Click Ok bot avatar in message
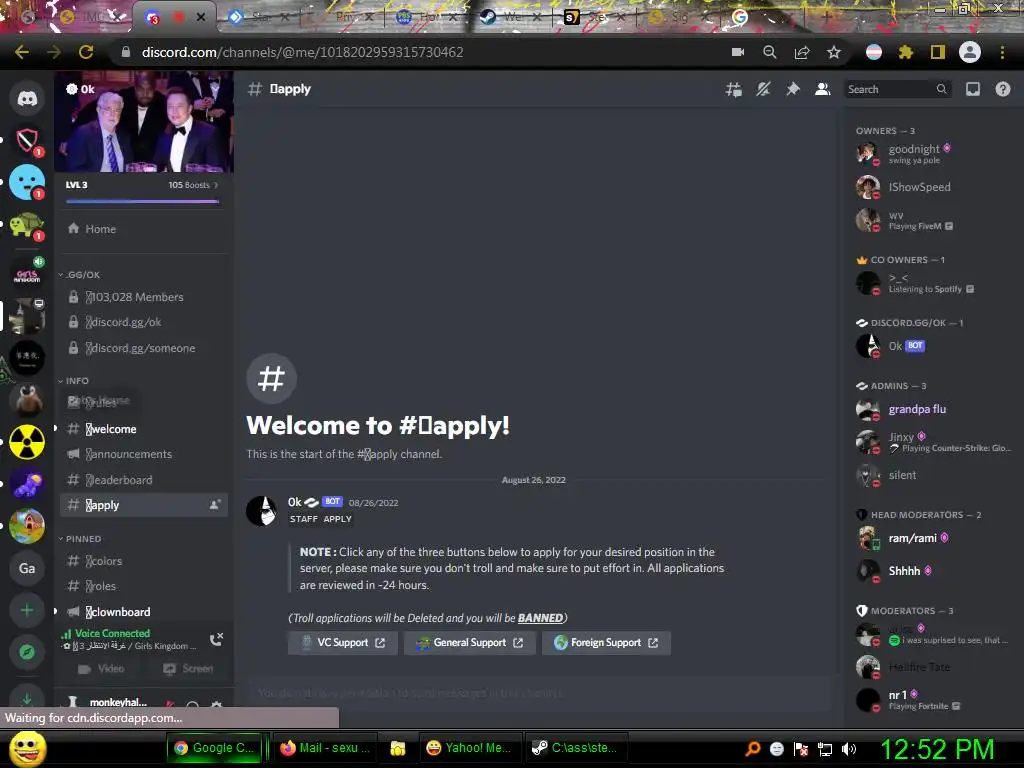1024x768 pixels. click(261, 510)
